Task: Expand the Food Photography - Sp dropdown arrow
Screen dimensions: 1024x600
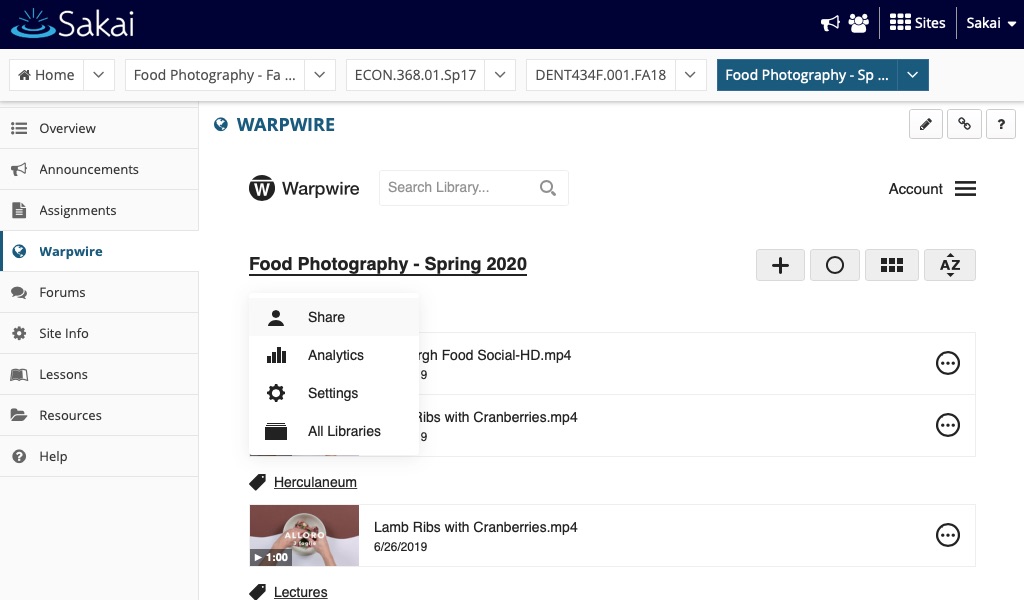Action: click(x=913, y=75)
